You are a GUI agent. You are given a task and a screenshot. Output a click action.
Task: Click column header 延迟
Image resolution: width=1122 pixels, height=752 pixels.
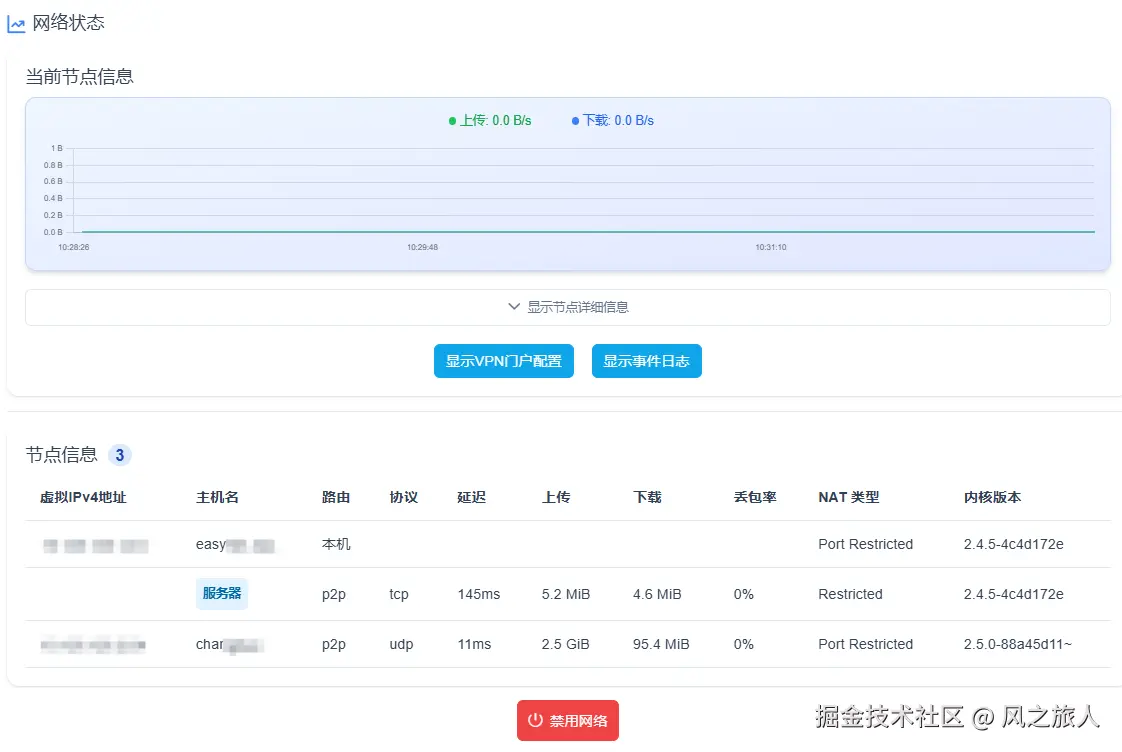point(472,497)
